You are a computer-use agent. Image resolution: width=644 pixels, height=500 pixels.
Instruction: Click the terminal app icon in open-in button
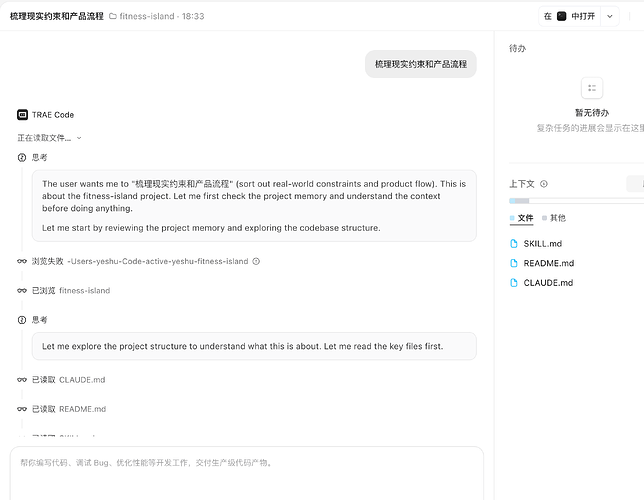[x=561, y=16]
